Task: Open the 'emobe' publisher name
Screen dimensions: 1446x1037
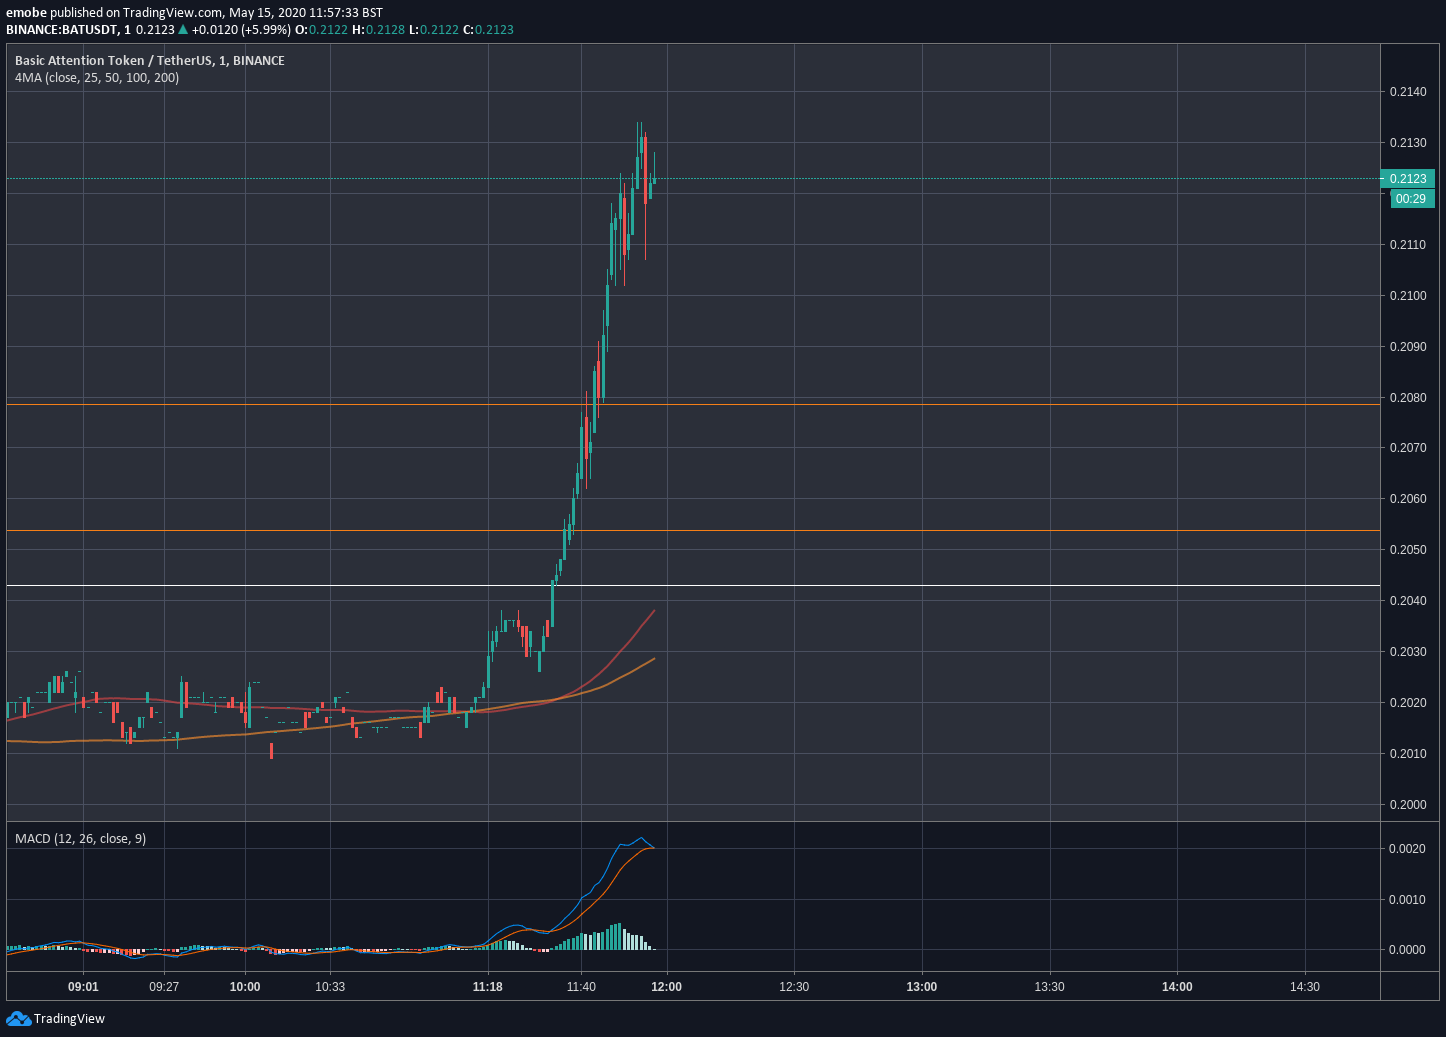Action: 25,13
